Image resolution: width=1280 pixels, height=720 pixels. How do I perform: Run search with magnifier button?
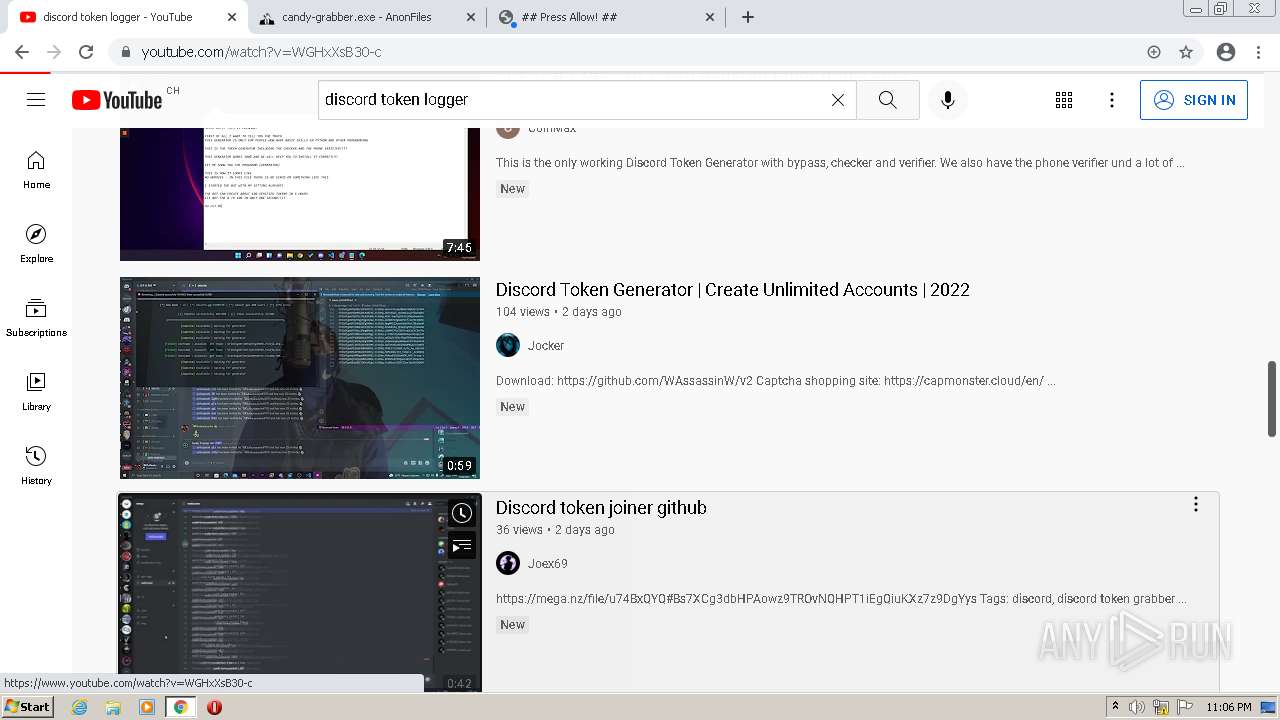click(887, 99)
